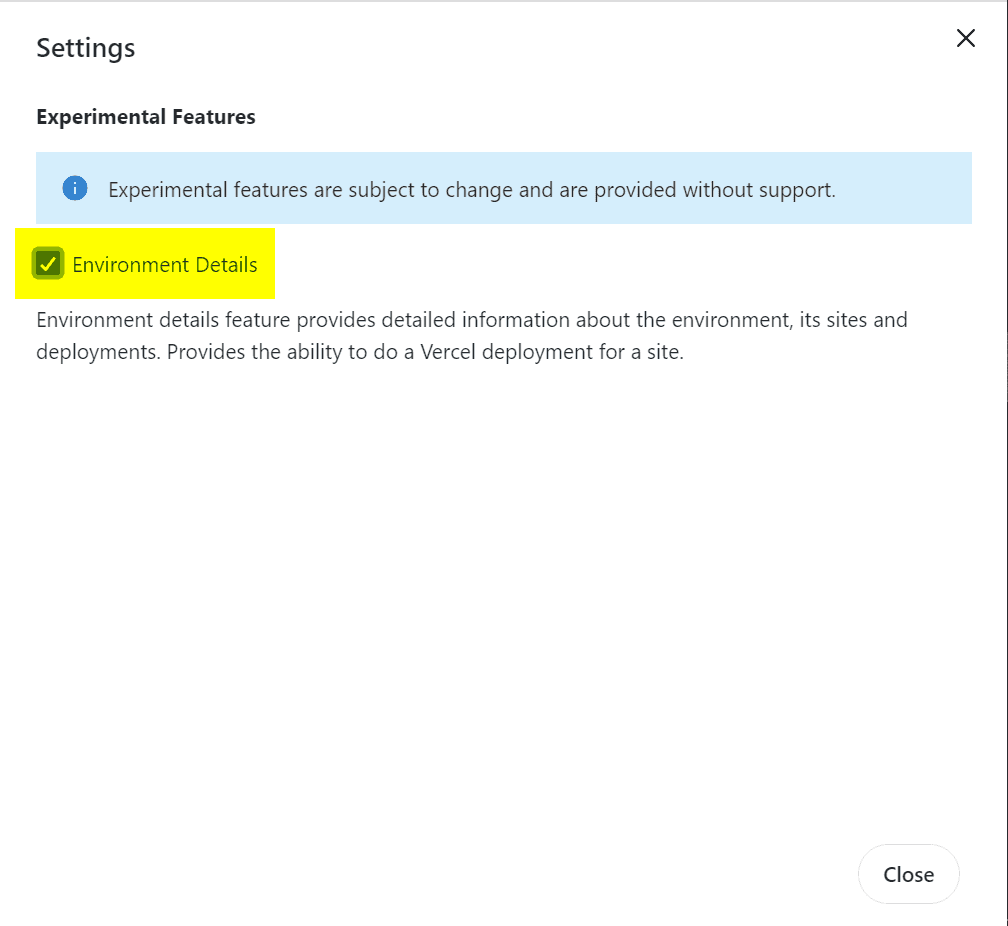Click the empty white area of the dialog
1008x926 pixels.
(500, 600)
